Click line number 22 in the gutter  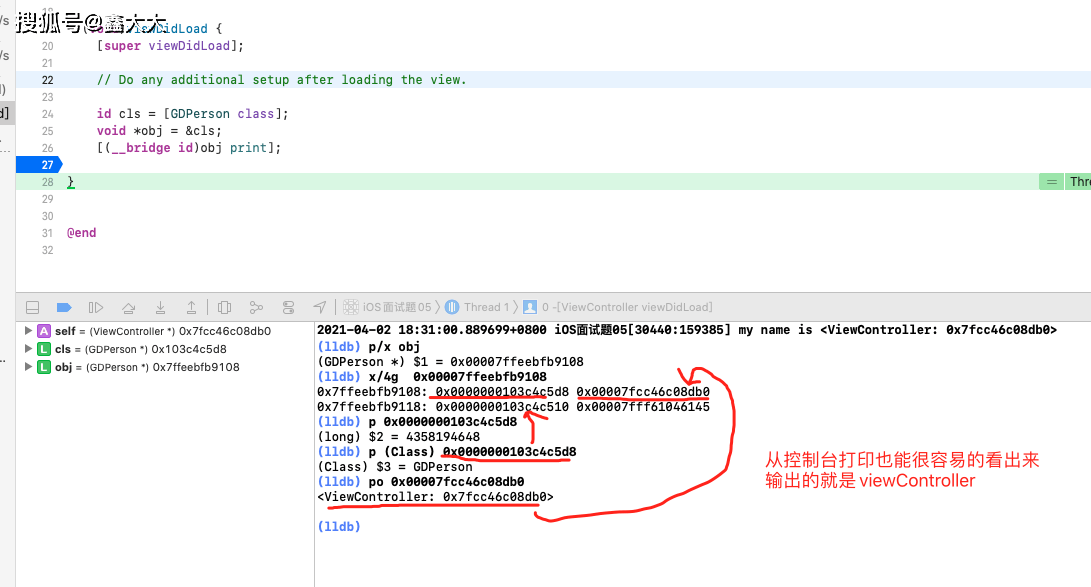(x=47, y=80)
